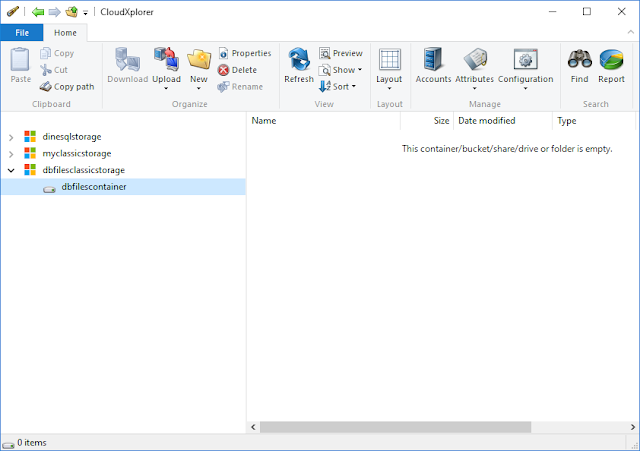Click the Preview icon in View group
This screenshot has height=451, width=640.
pos(324,53)
